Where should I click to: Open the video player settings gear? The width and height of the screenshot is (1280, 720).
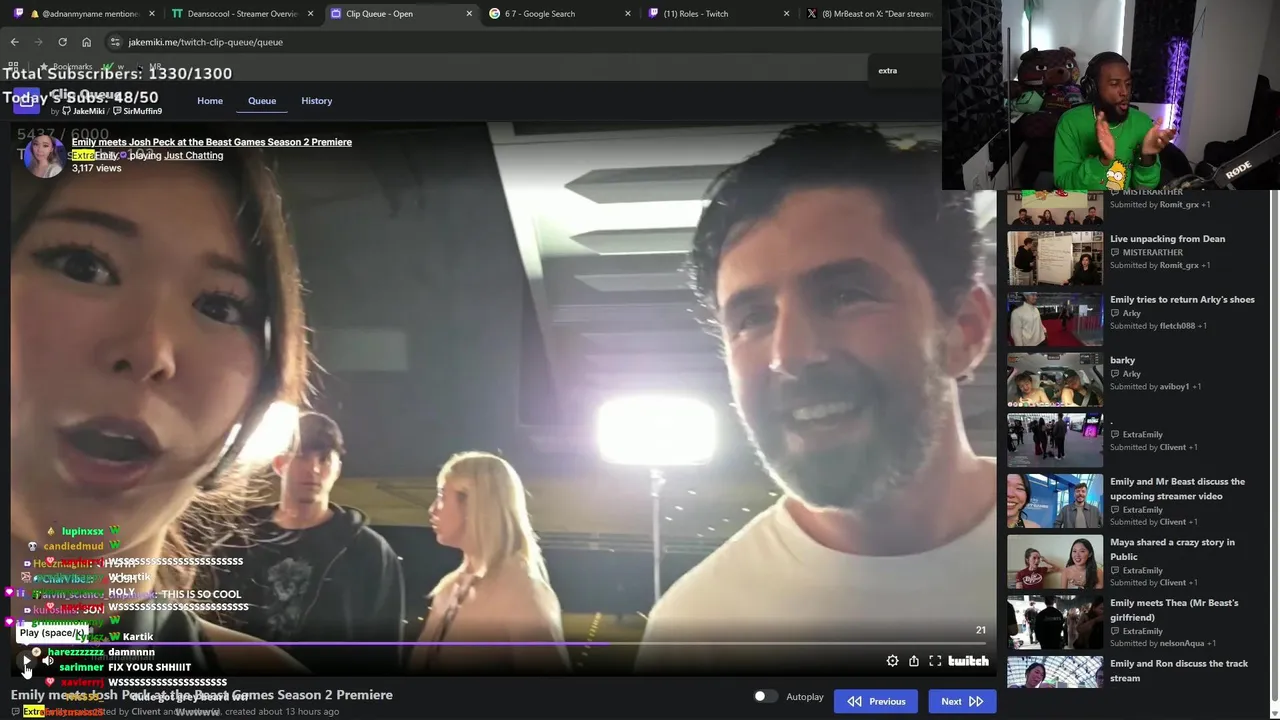[892, 661]
